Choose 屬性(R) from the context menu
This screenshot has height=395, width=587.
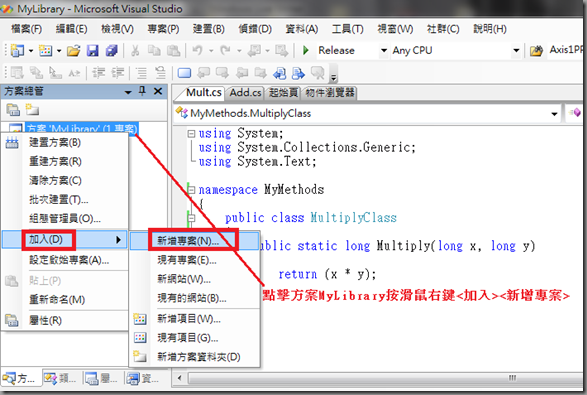click(x=65, y=320)
